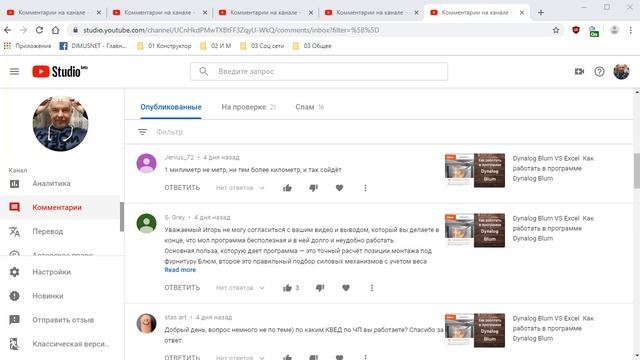The width and height of the screenshot is (640, 360).
Task: Close the last open Chrome tab
Action: pyautogui.click(x=522, y=13)
